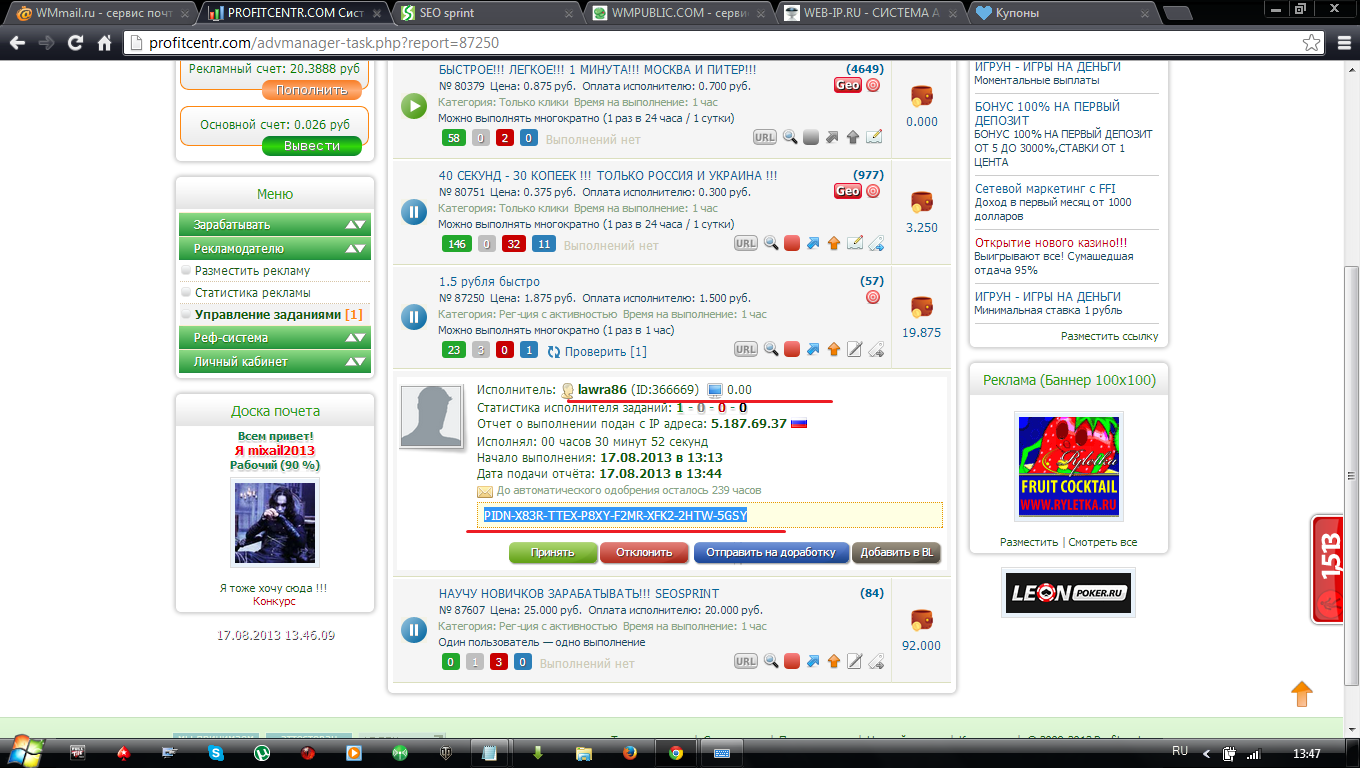Open magnifier preview for task 80379
This screenshot has height=768, width=1360.
point(790,137)
